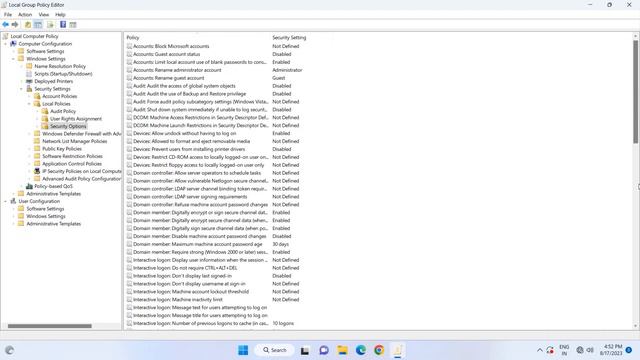Collapse the Local Policies node

pyautogui.click(x=29, y=104)
